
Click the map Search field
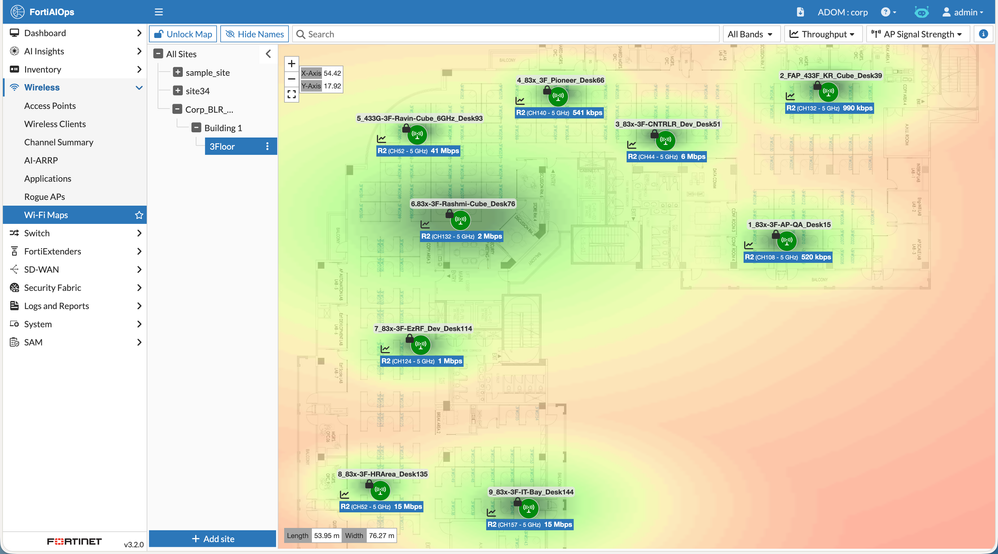coord(506,34)
